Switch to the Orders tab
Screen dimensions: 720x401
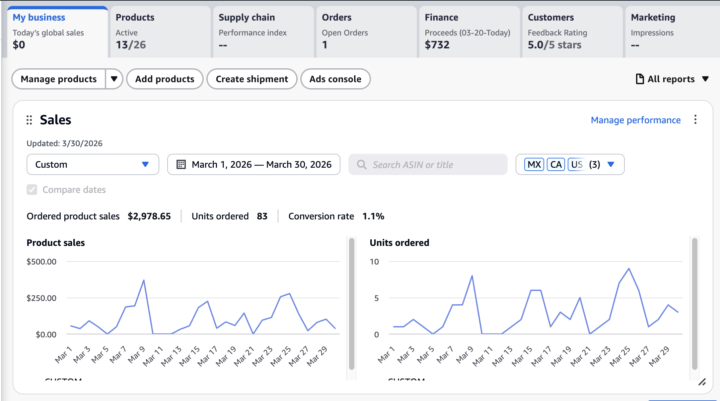coord(366,32)
